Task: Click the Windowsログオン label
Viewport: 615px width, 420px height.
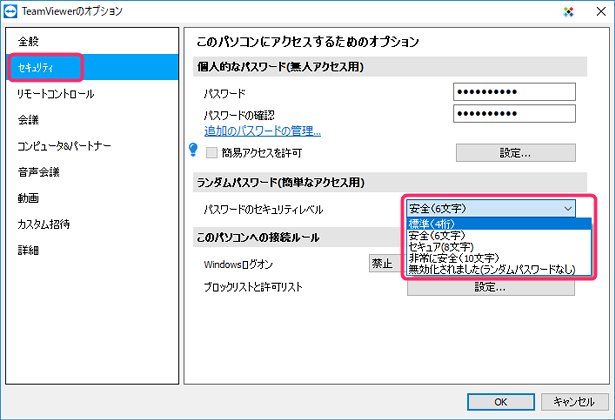Action: point(238,264)
